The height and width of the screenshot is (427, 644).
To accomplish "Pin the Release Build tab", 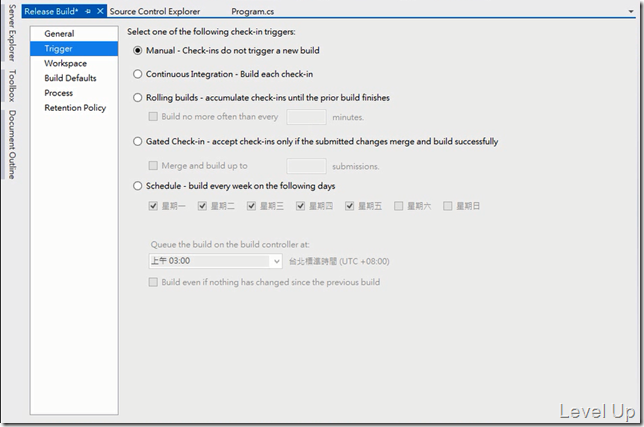I will coord(88,11).
